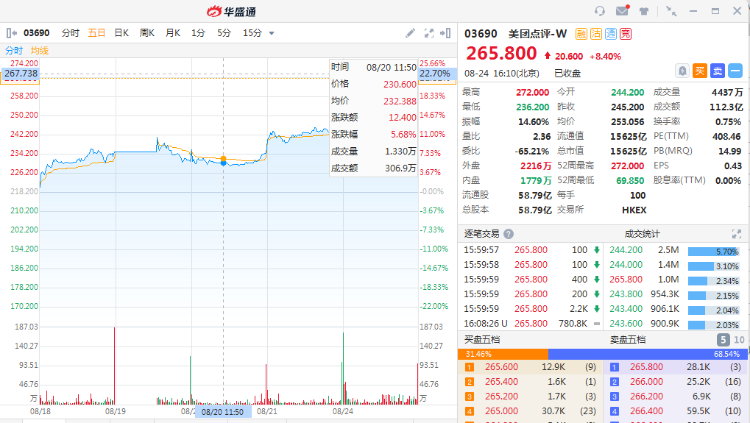Click the orange 31.46% bid ratio bar
This screenshot has width=750, height=423.
503,354
